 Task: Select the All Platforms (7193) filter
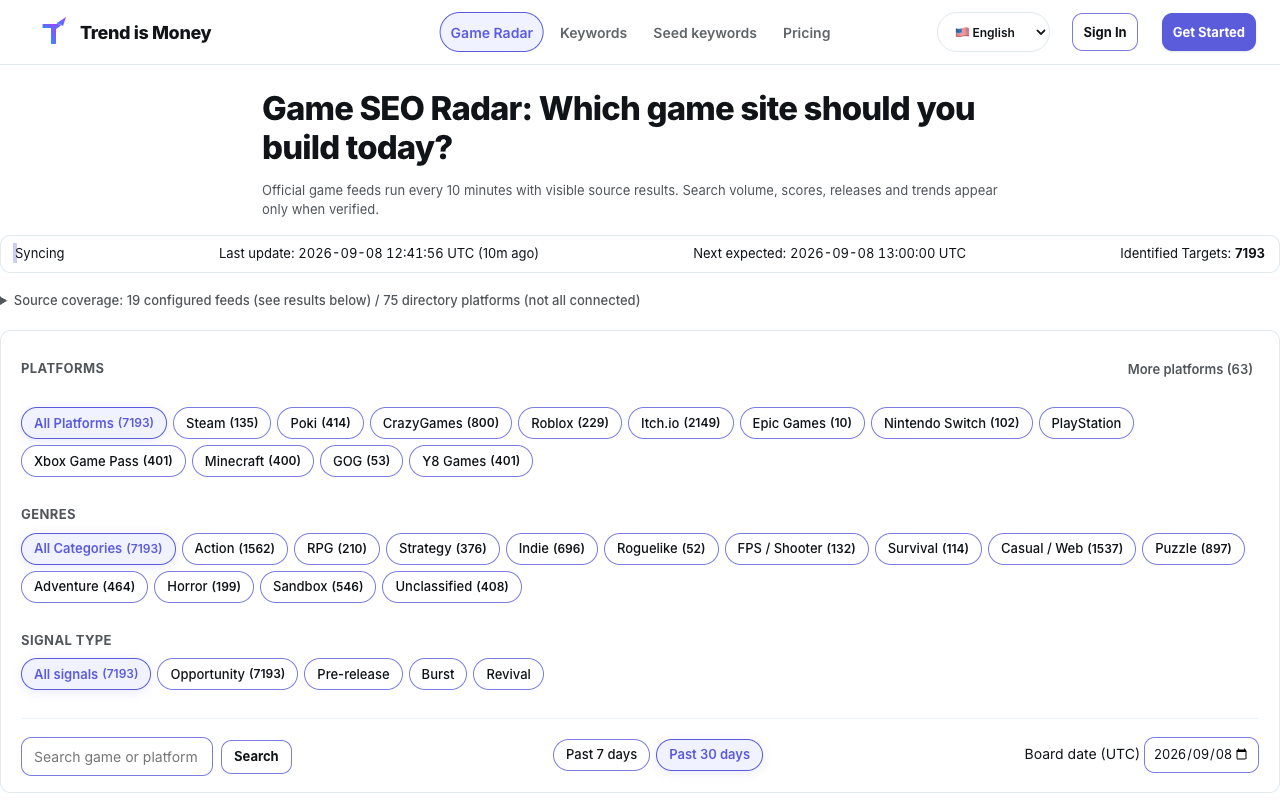[x=94, y=423]
